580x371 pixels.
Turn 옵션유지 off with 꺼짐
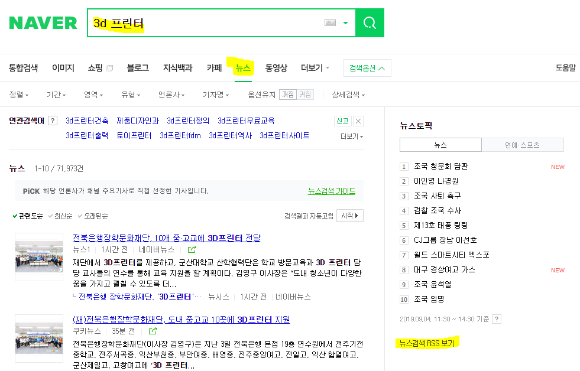305,95
